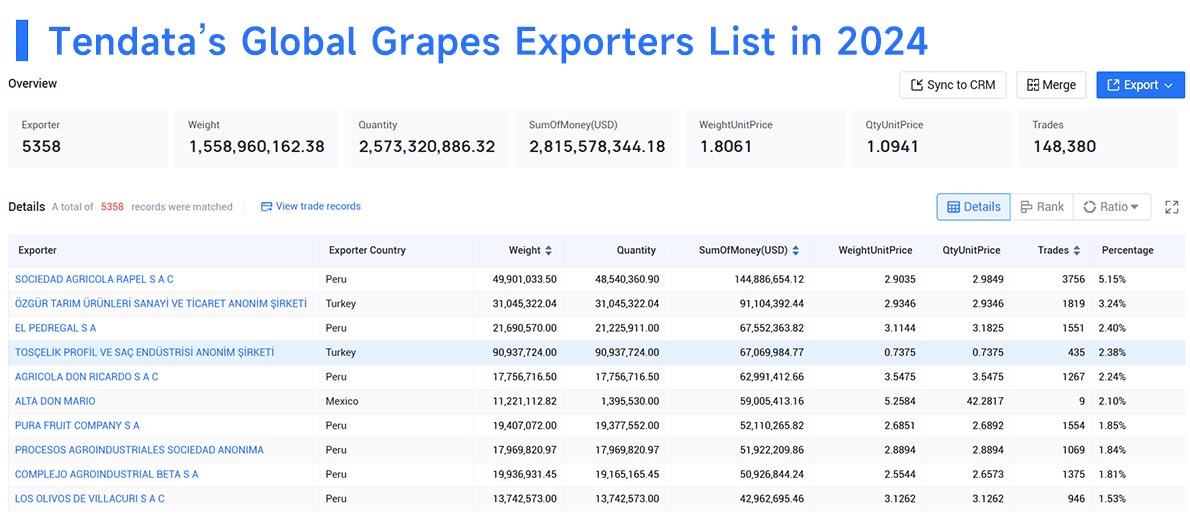Open PURA FRUIT COMPANY S A exporter
The height and width of the screenshot is (520, 1190).
tap(77, 425)
